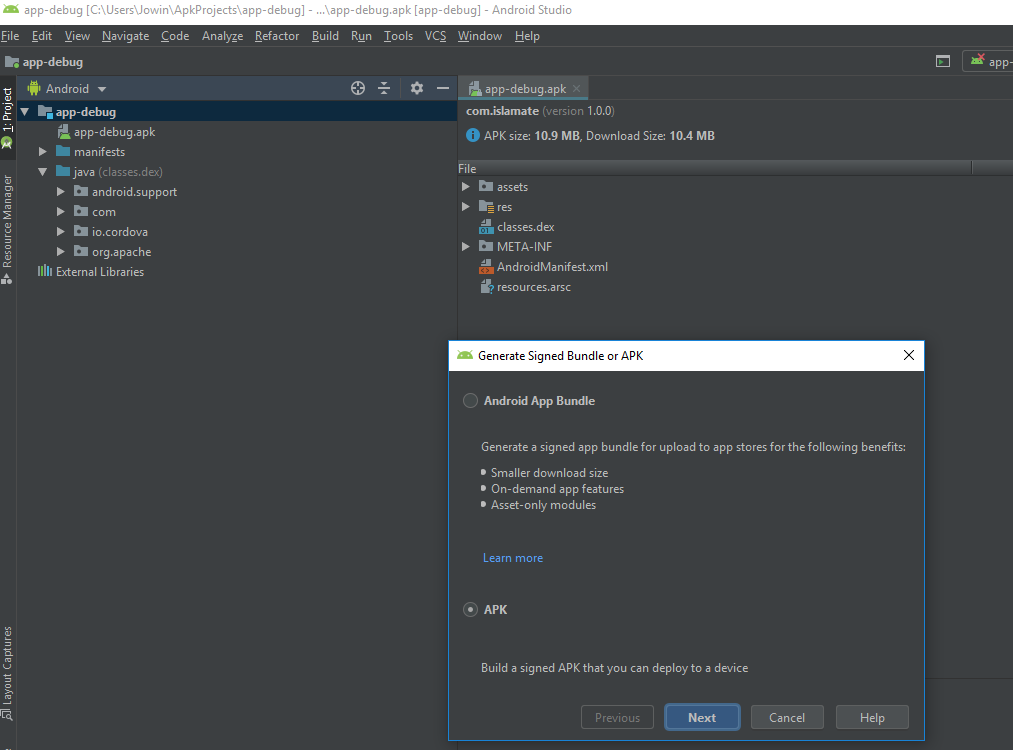Expand the META-INF folder in APK viewer

pos(466,247)
